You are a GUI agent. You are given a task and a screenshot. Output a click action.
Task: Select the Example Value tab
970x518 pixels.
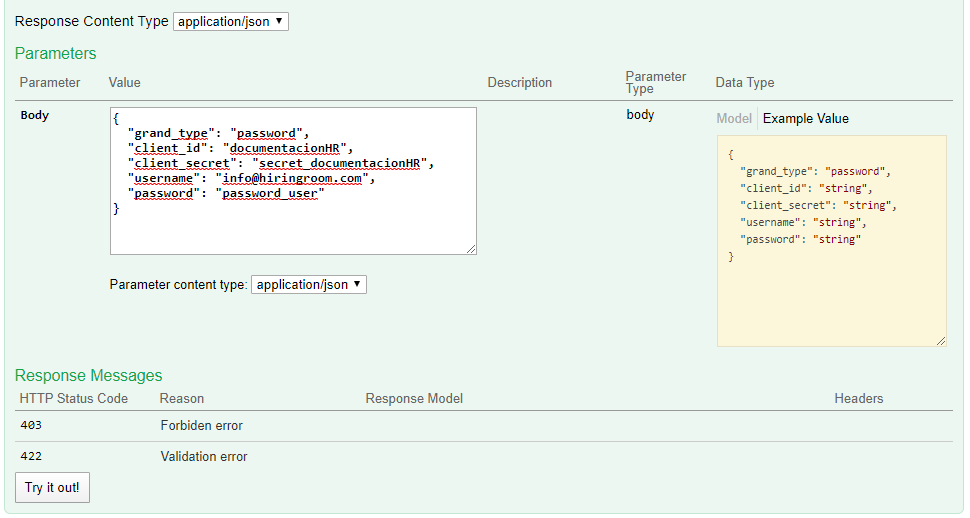tap(805, 119)
